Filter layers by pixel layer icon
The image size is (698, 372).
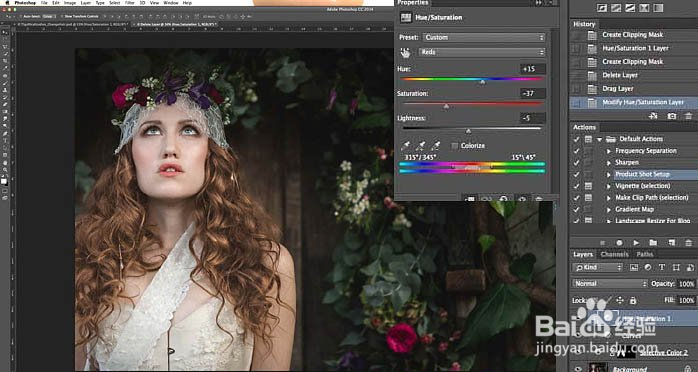coord(633,267)
